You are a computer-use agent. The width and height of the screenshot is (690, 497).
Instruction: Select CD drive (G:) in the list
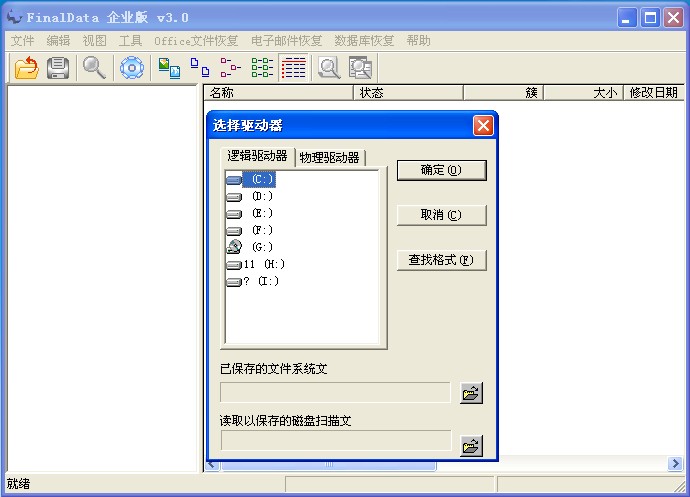coord(250,247)
